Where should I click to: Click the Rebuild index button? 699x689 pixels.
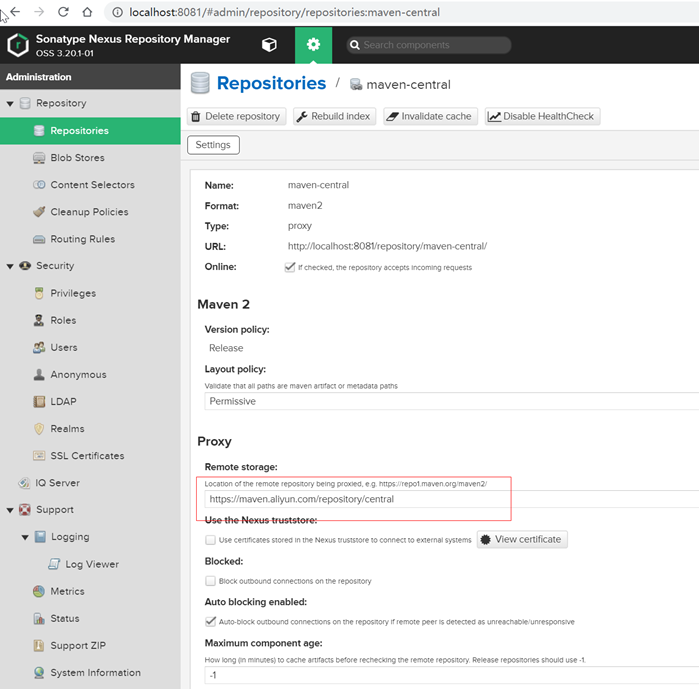pyautogui.click(x=334, y=116)
